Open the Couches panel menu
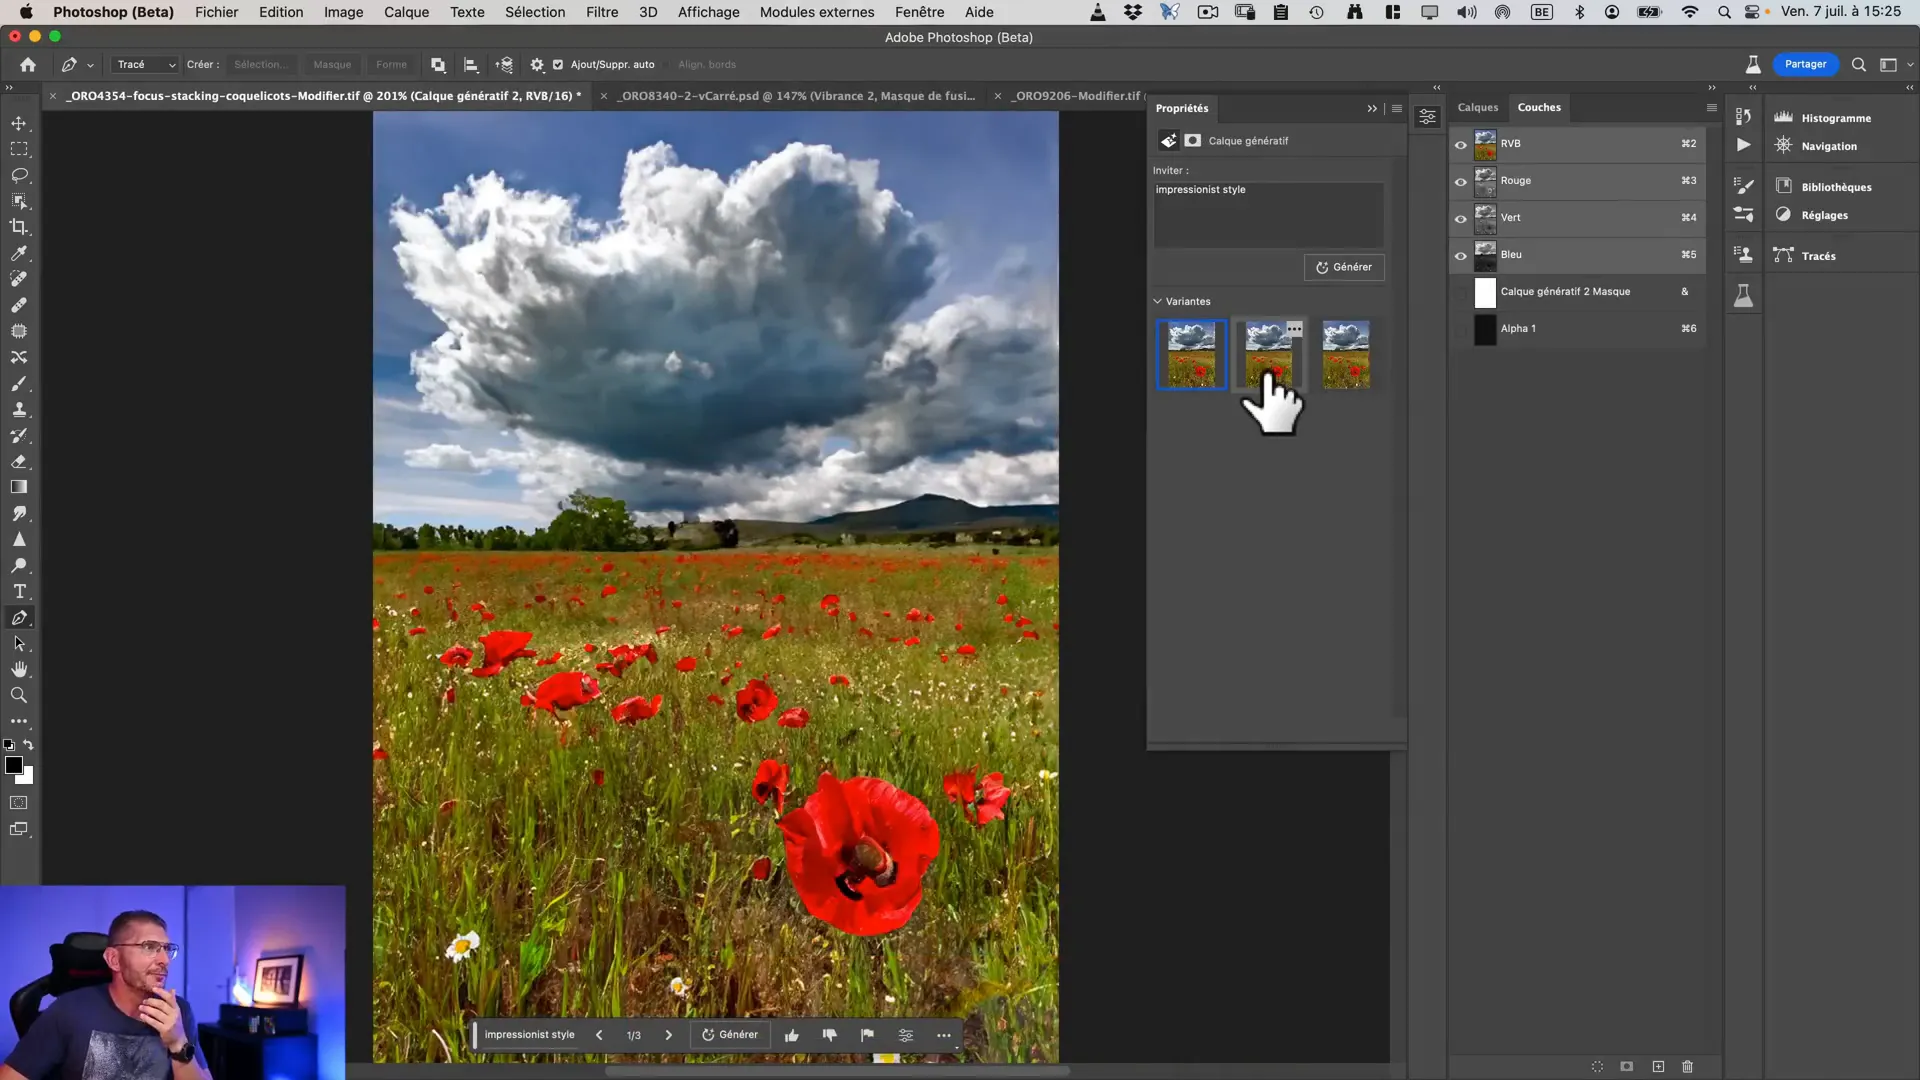Viewport: 1920px width, 1080px height. tap(1711, 107)
